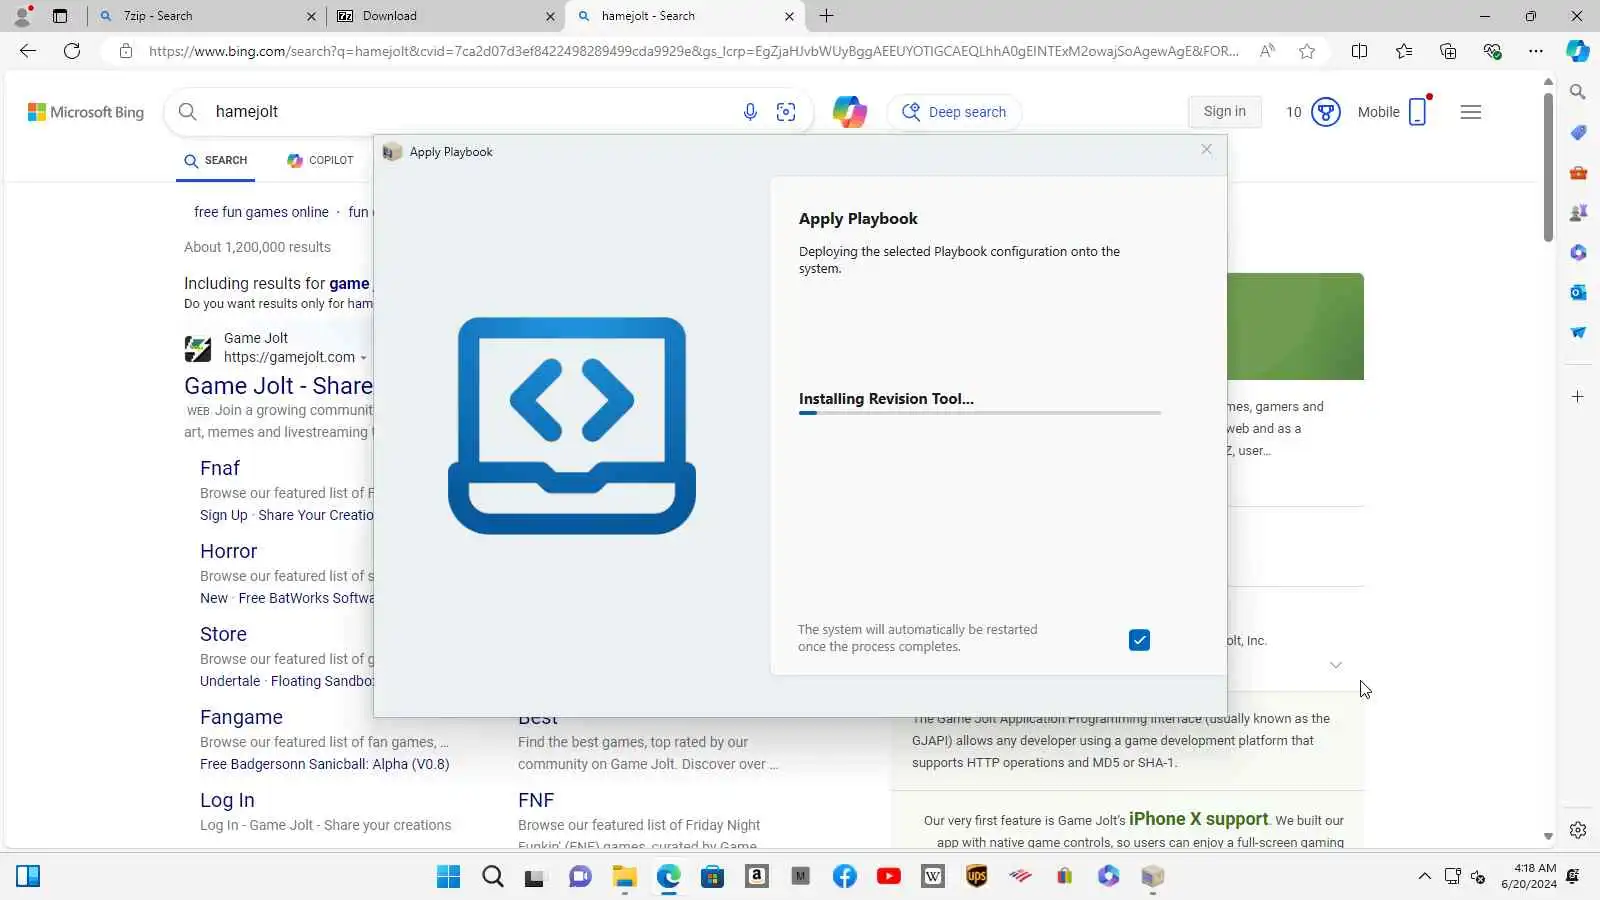Open the Tools briefcase in Edge sidebar
This screenshot has width=1600, height=900.
(1578, 172)
